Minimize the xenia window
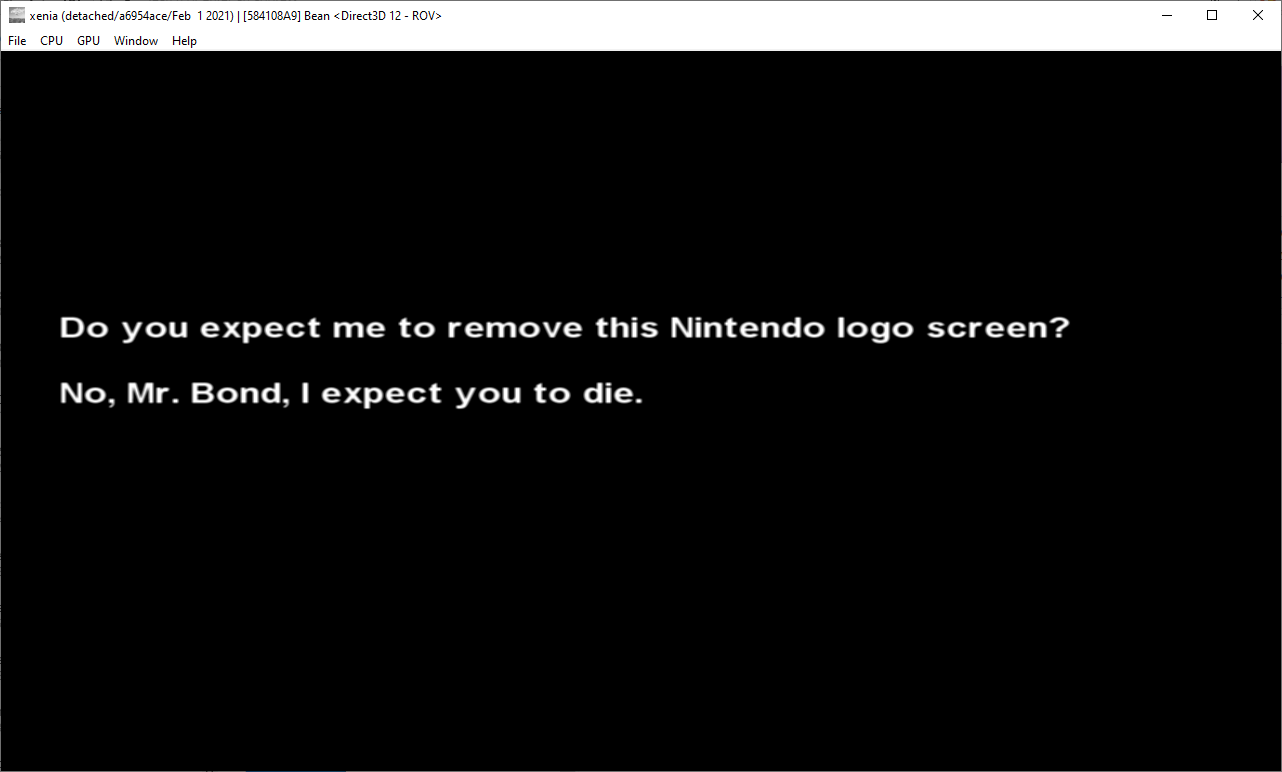Viewport: 1282px width, 772px height. [x=1166, y=15]
